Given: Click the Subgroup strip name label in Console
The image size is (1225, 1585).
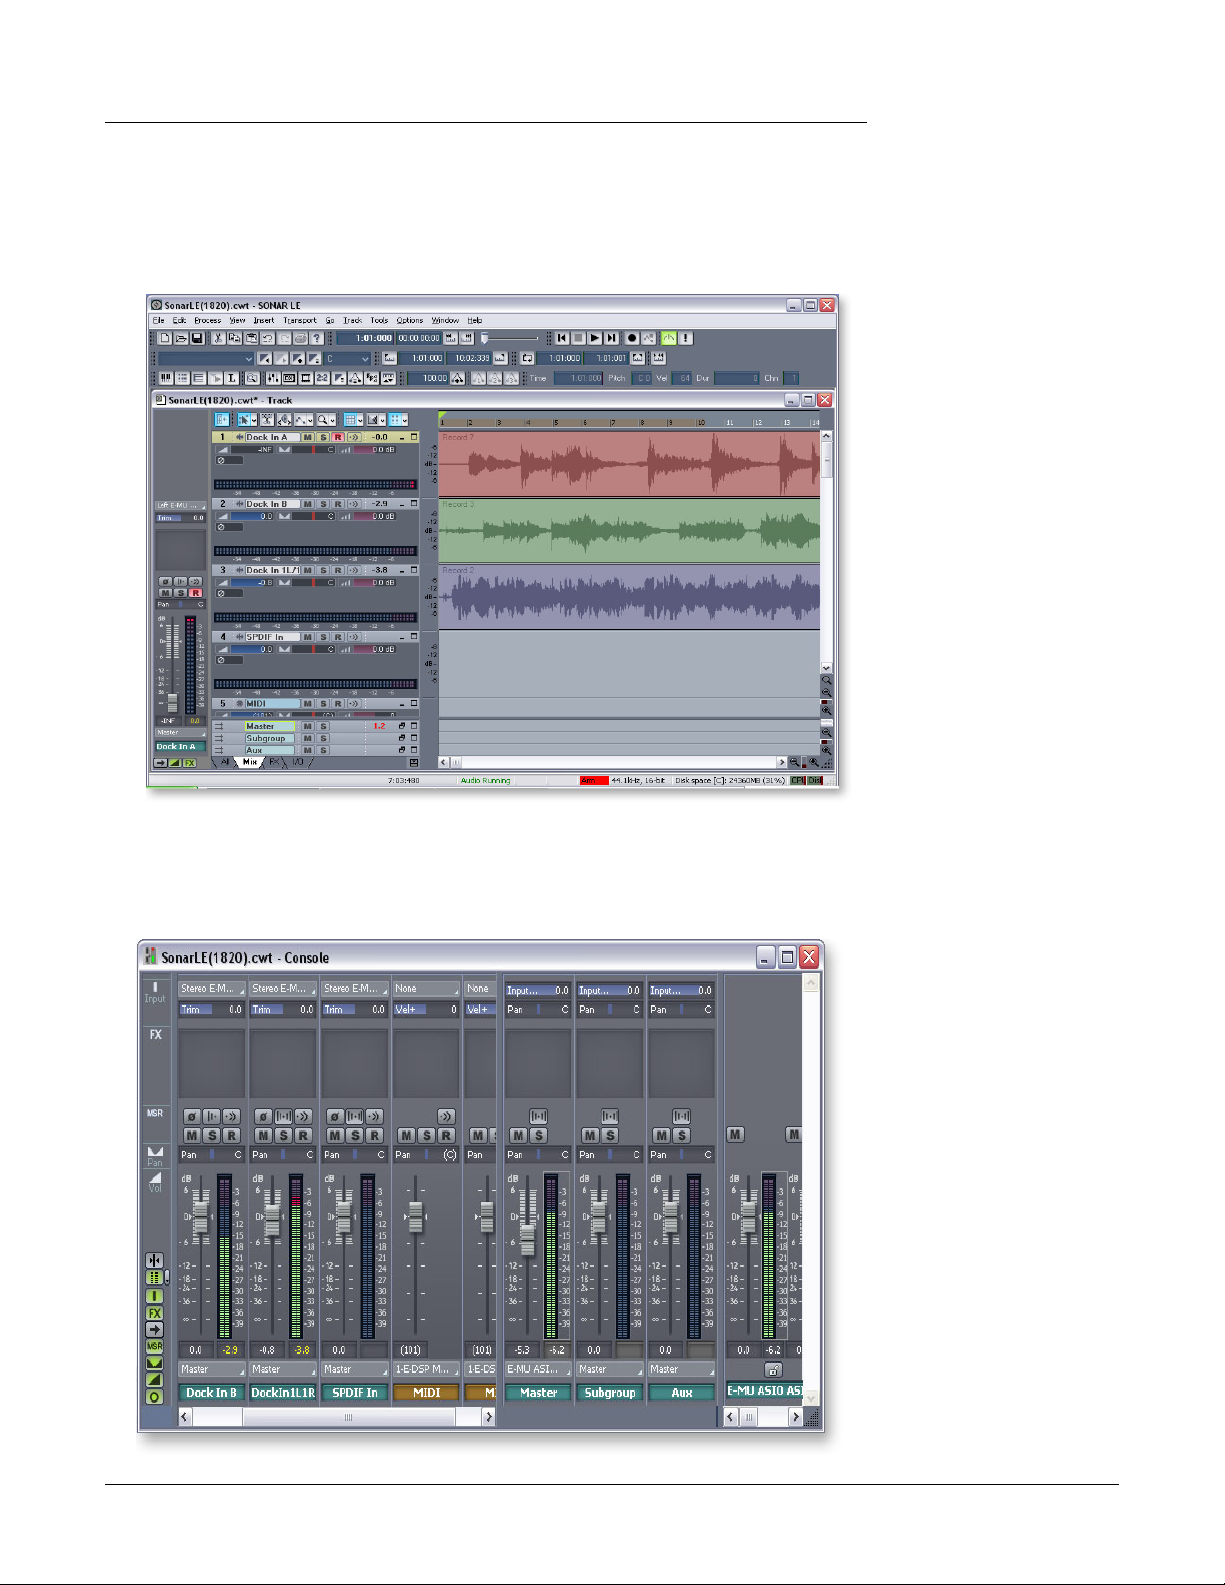Looking at the screenshot, I should coord(610,1393).
